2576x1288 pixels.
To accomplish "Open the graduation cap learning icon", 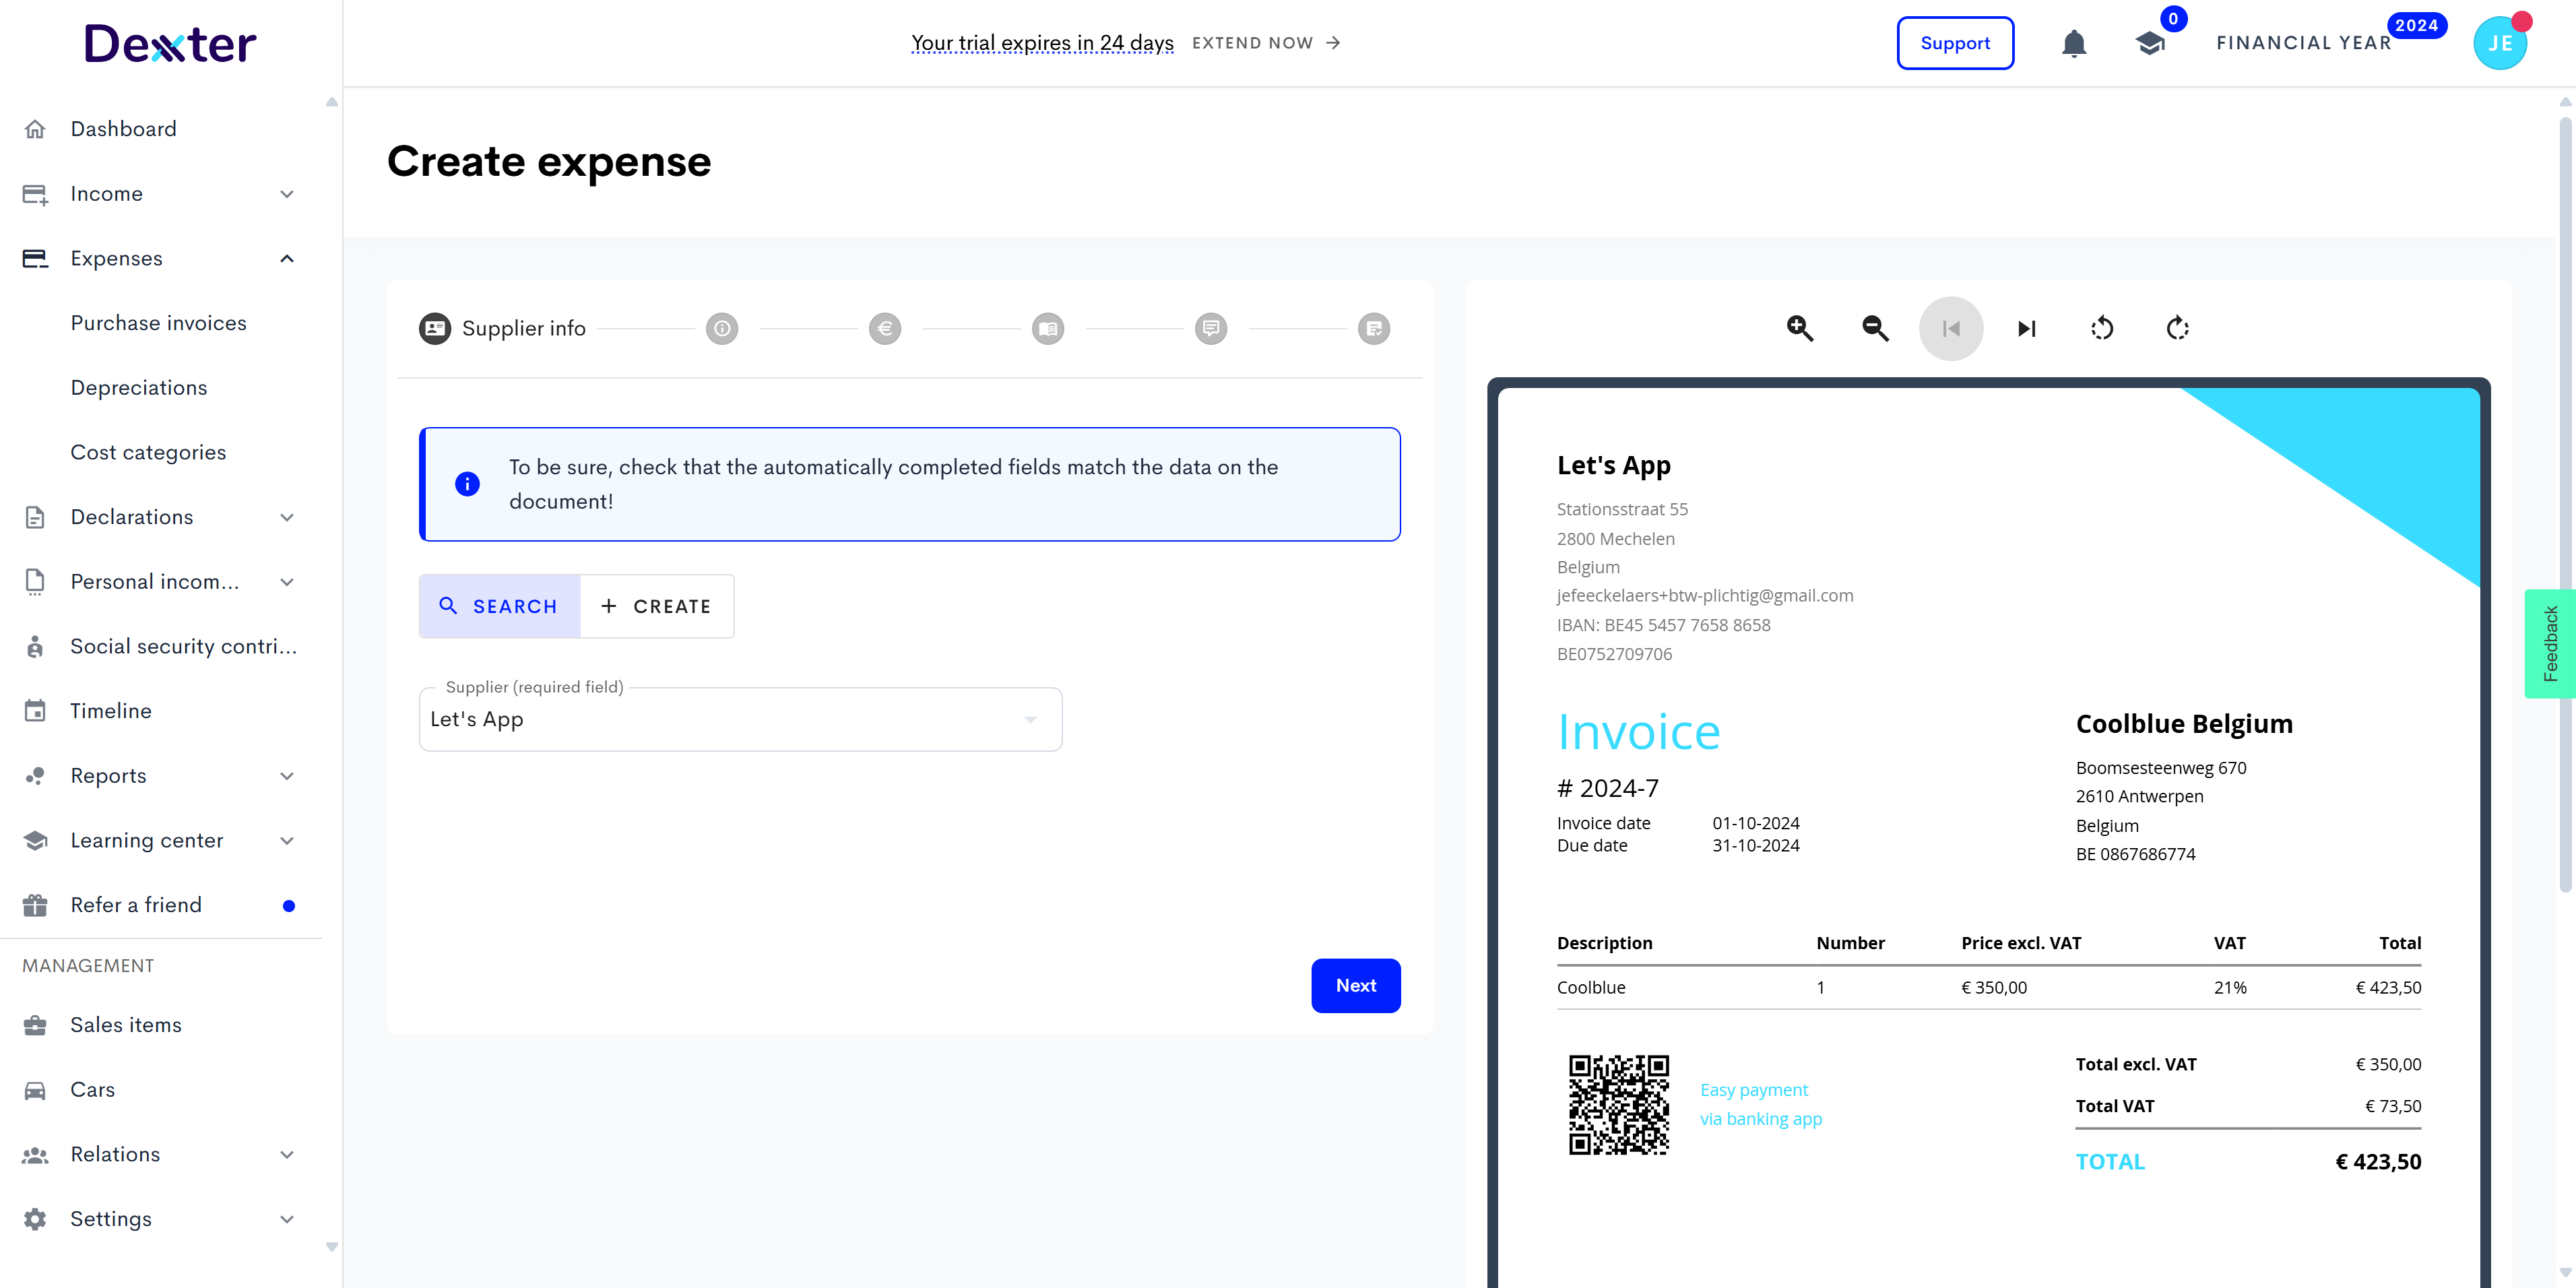I will tap(2149, 43).
